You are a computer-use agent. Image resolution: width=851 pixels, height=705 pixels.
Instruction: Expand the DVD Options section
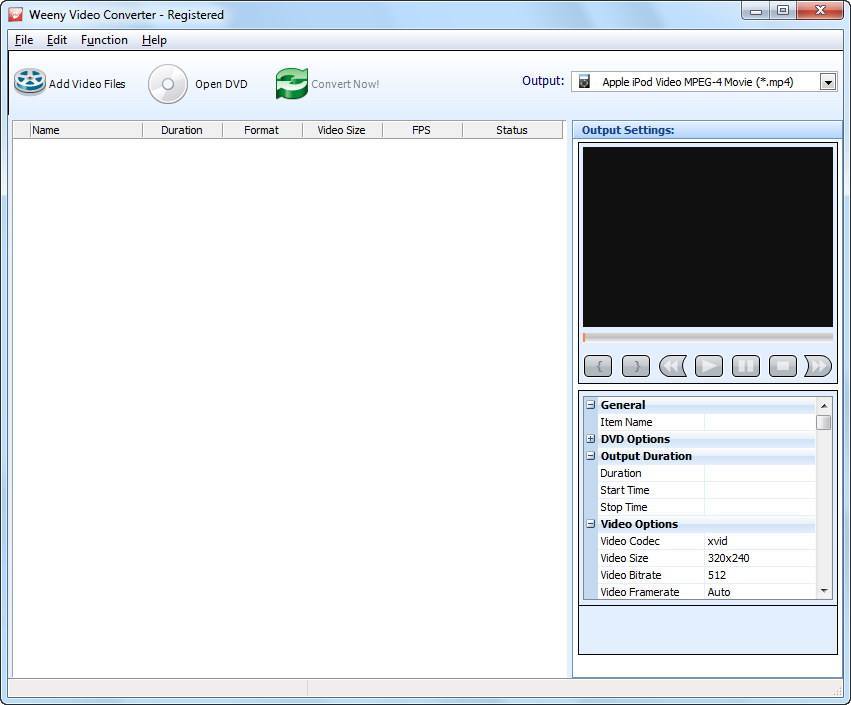click(x=591, y=439)
